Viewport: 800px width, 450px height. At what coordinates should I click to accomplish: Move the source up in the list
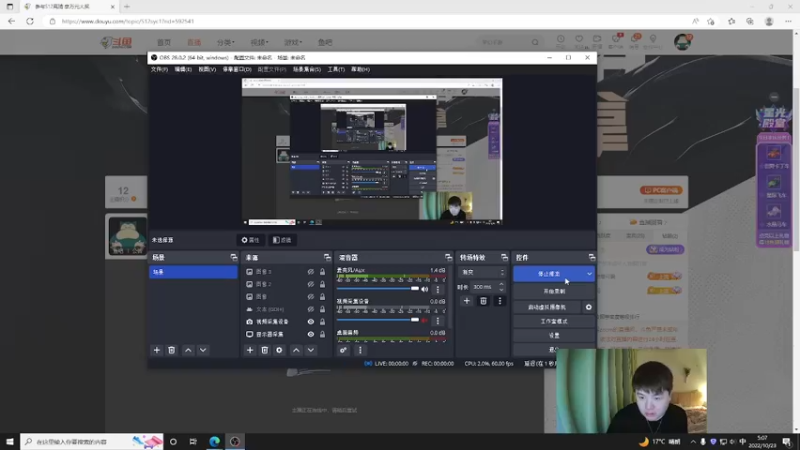296,350
